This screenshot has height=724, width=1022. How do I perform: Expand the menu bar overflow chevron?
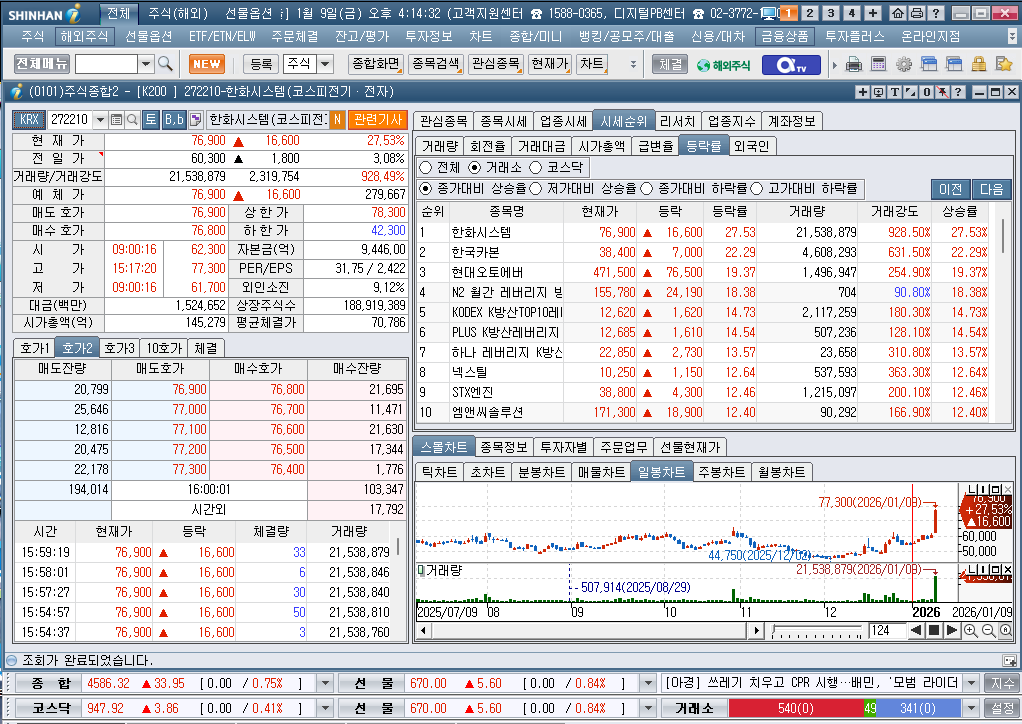pos(1012,36)
